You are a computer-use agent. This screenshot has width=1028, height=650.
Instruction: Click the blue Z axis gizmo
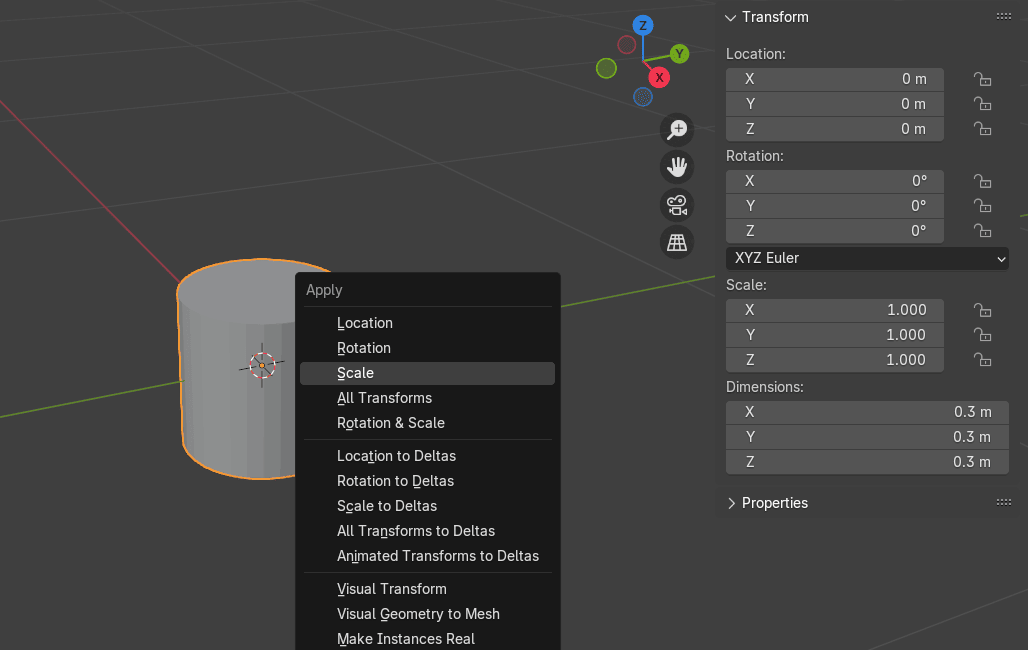pyautogui.click(x=643, y=26)
